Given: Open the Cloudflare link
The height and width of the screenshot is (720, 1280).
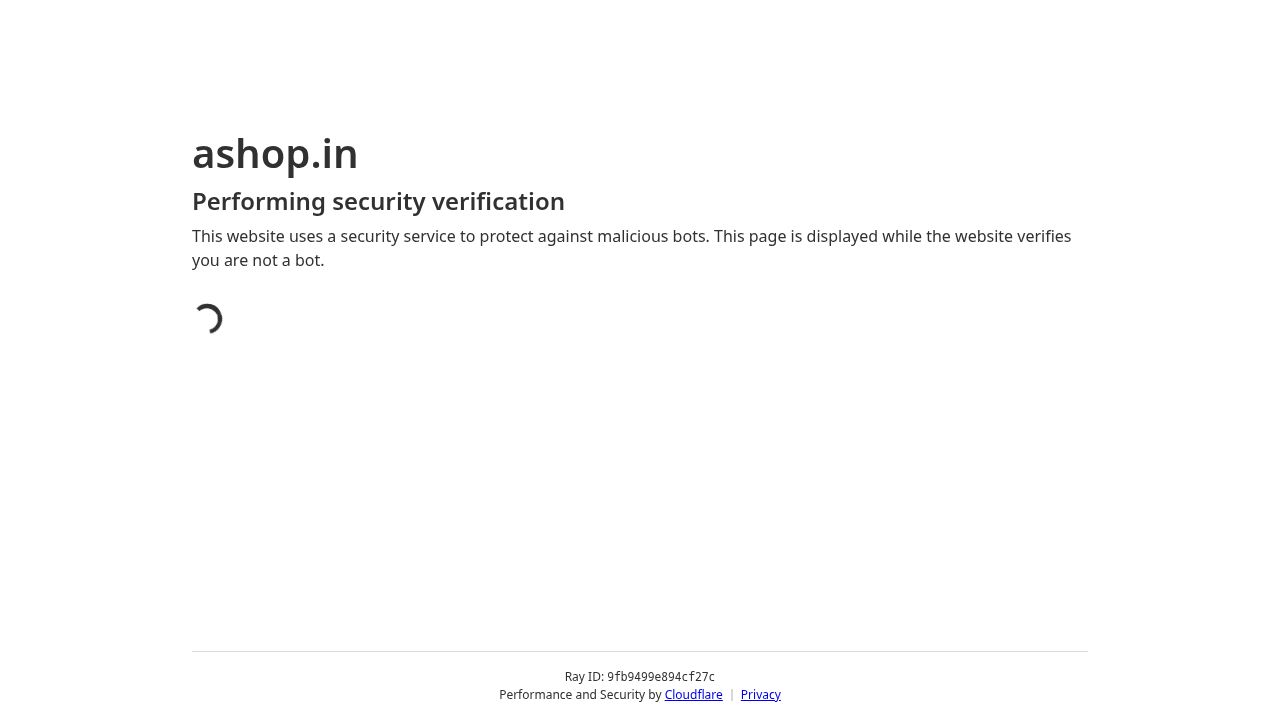Looking at the screenshot, I should click(693, 695).
